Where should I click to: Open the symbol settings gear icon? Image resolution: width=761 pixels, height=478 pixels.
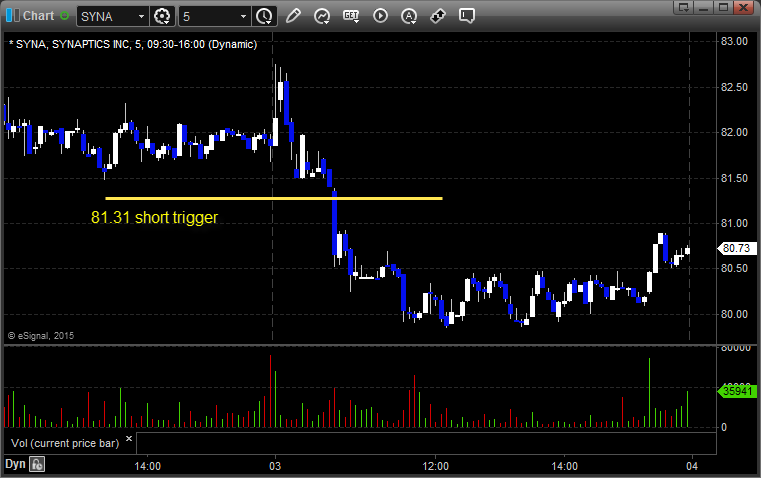tap(163, 16)
